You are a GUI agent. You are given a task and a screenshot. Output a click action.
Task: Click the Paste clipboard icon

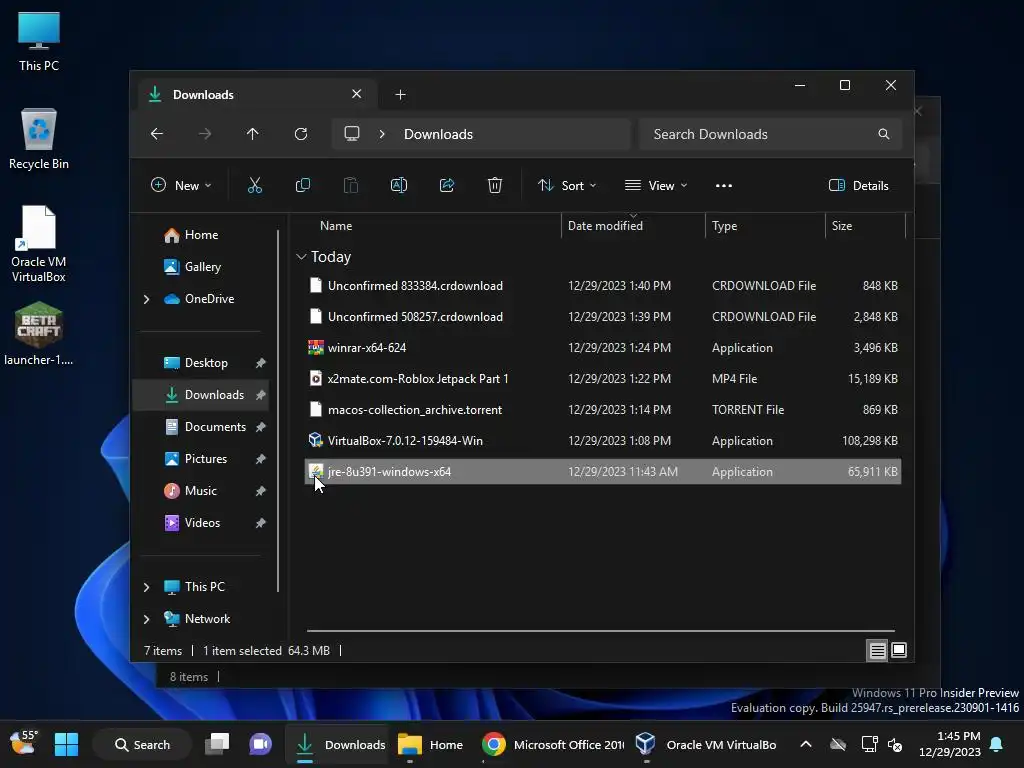351,185
